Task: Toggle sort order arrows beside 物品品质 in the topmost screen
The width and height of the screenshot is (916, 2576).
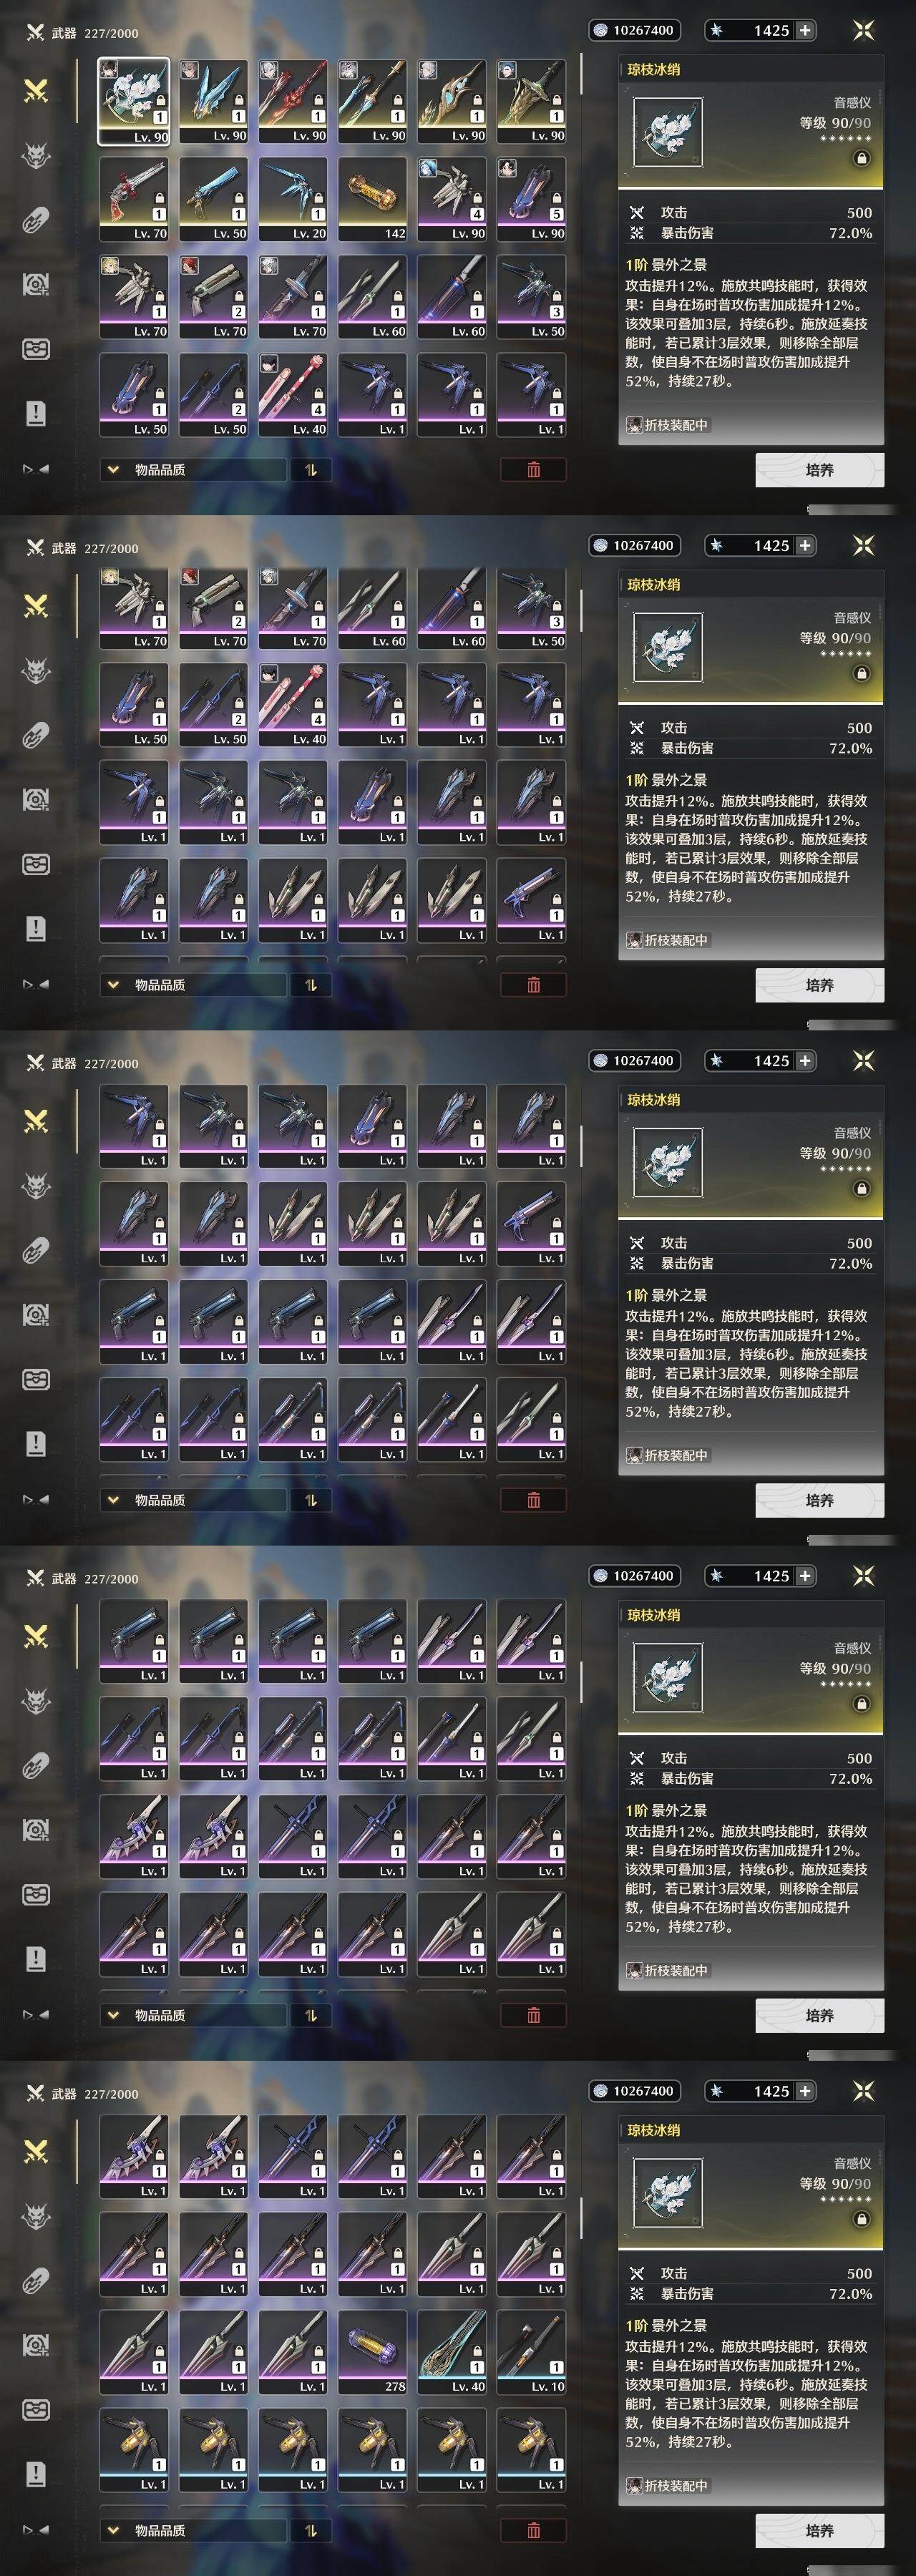Action: (311, 469)
